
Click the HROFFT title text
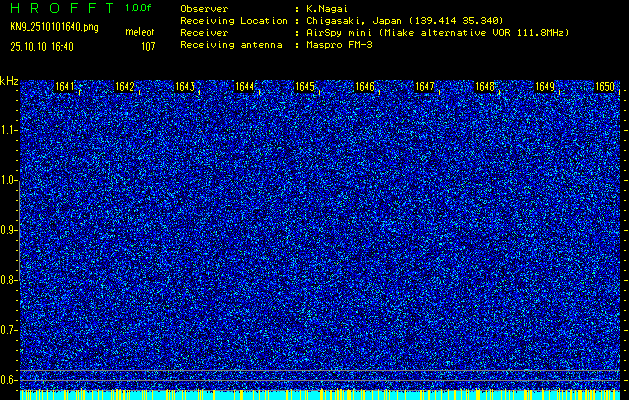point(60,8)
